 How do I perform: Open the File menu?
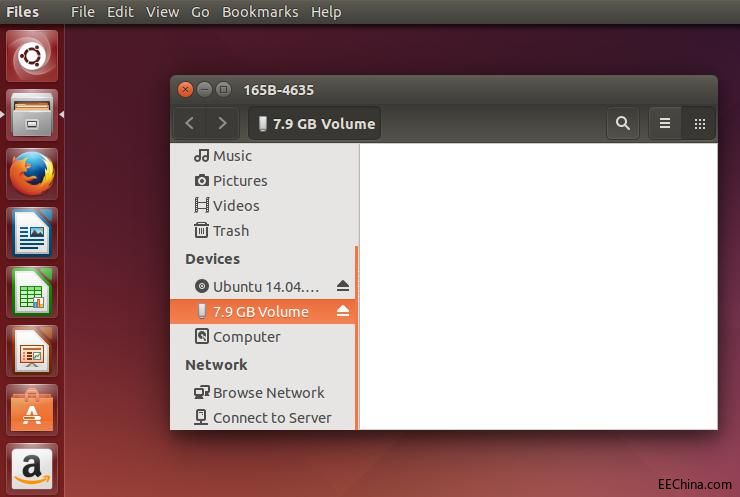pyautogui.click(x=83, y=12)
